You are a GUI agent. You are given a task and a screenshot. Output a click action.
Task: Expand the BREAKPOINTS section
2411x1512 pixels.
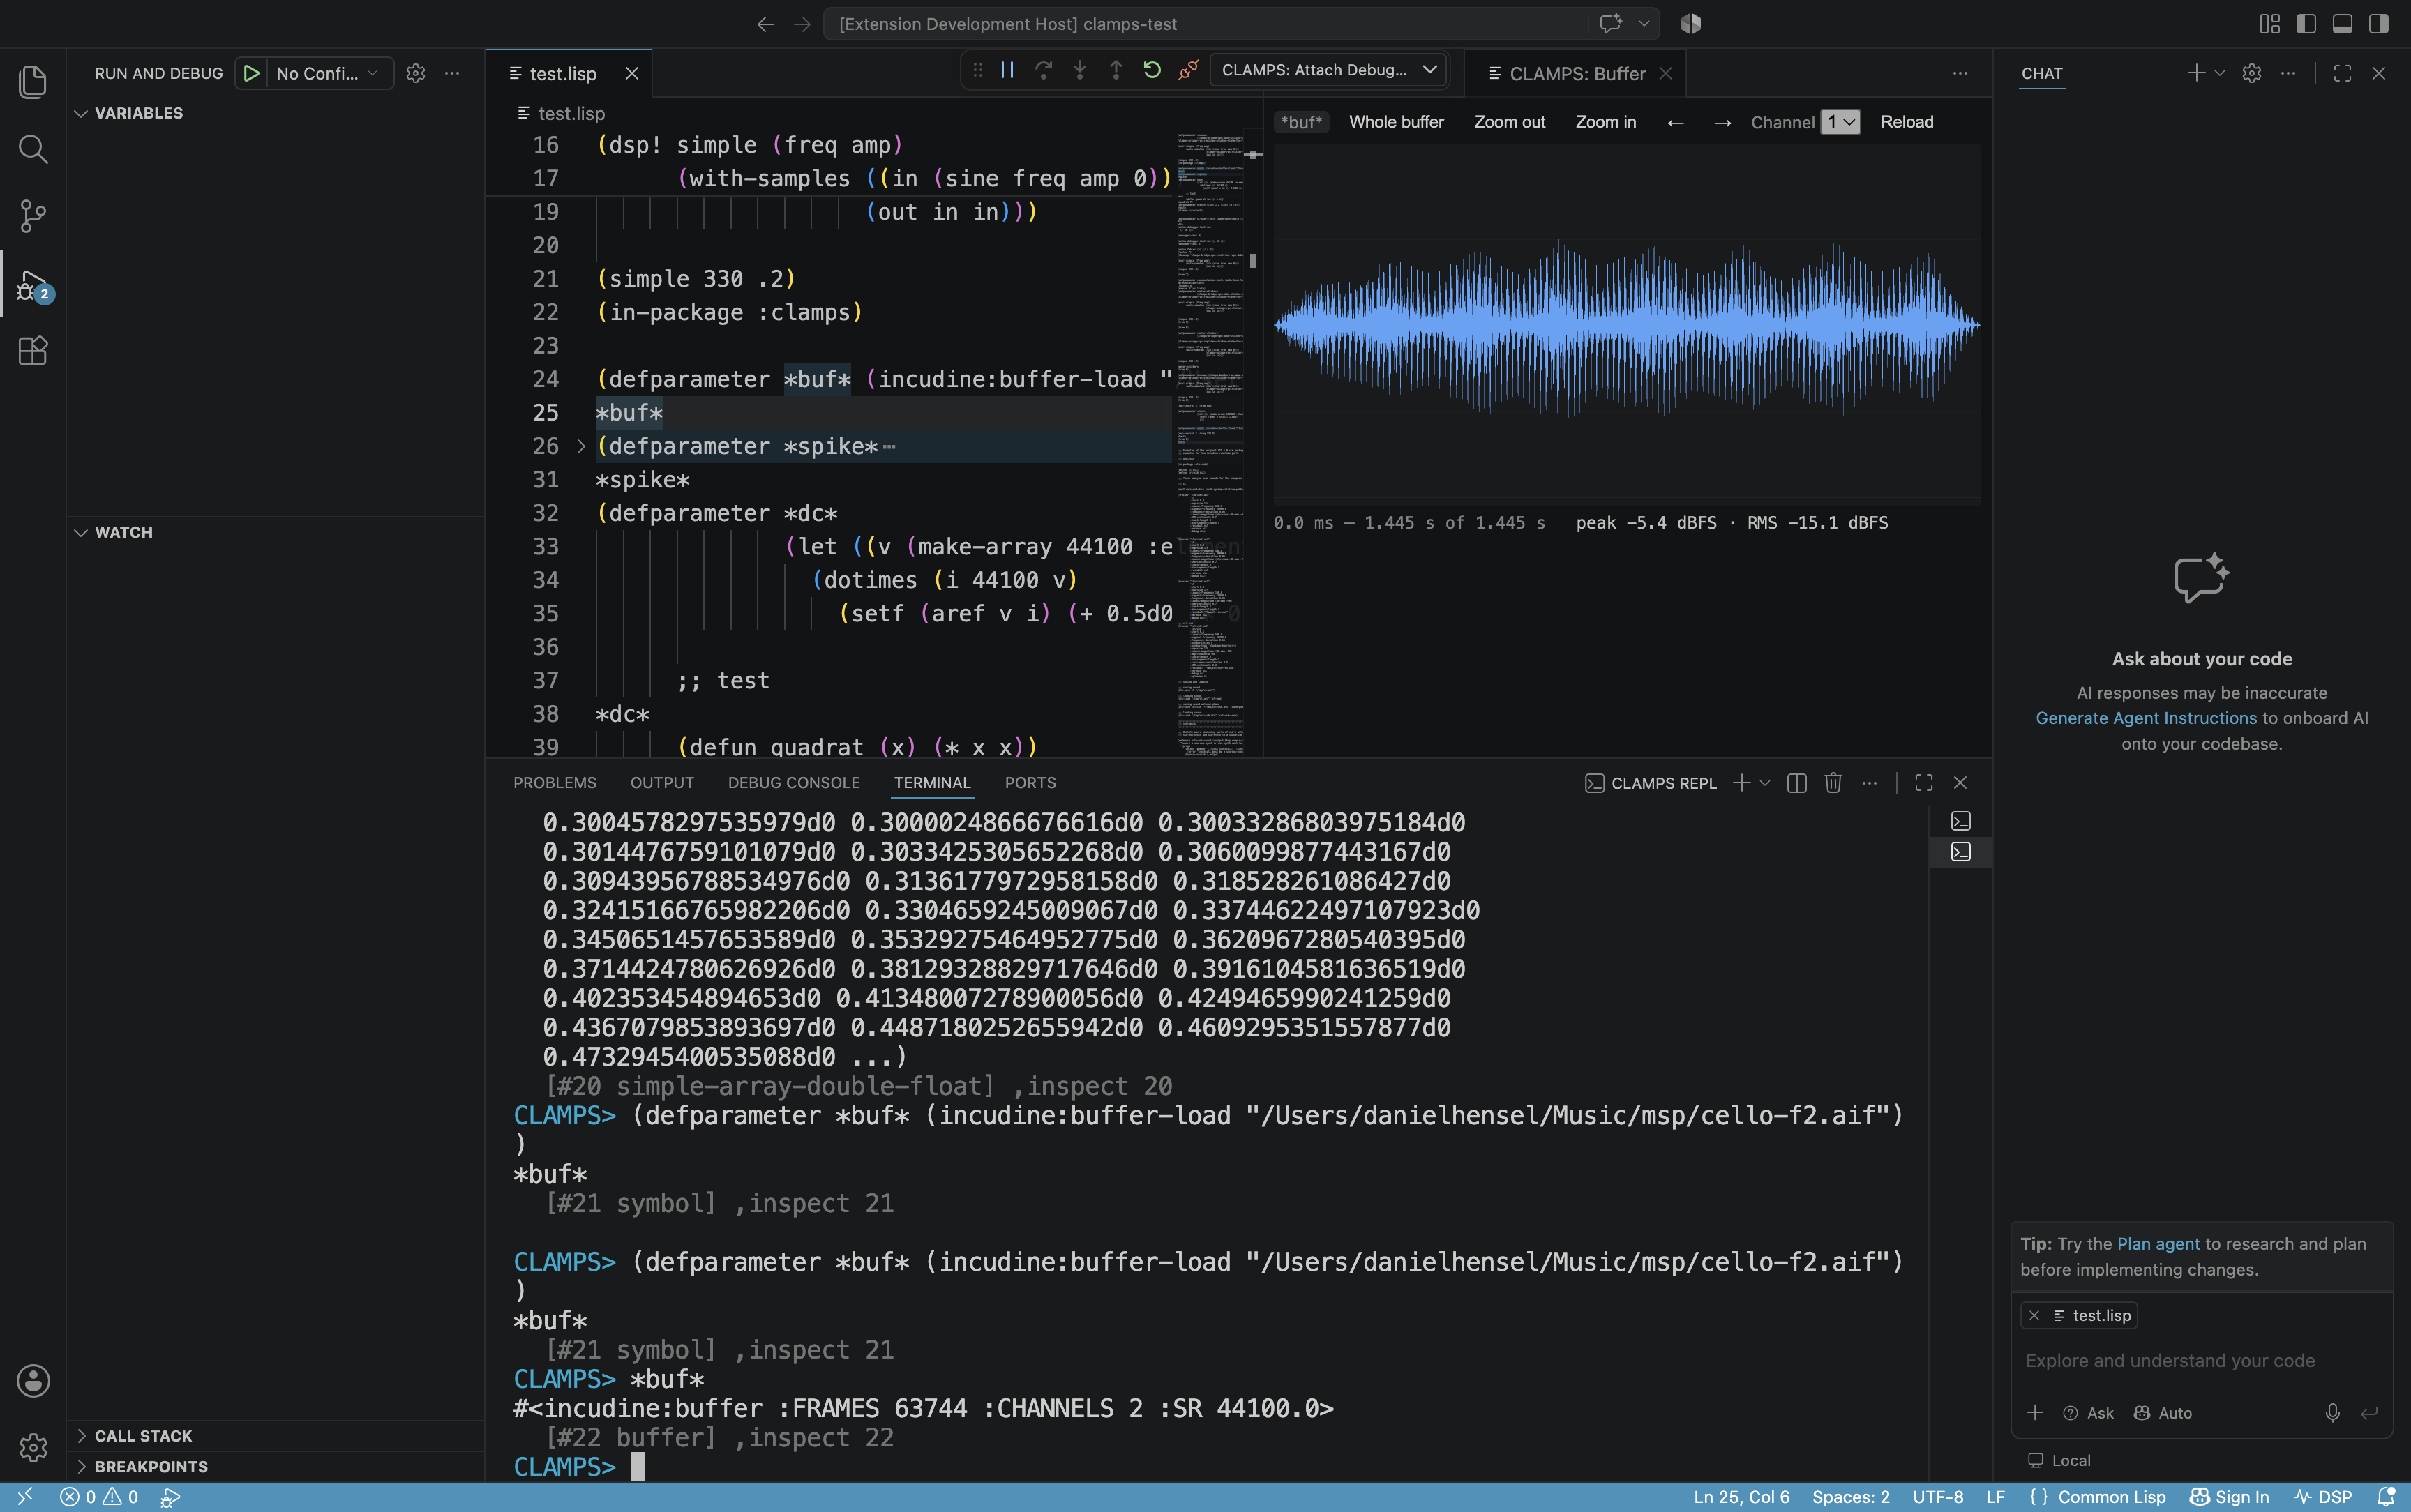point(151,1466)
